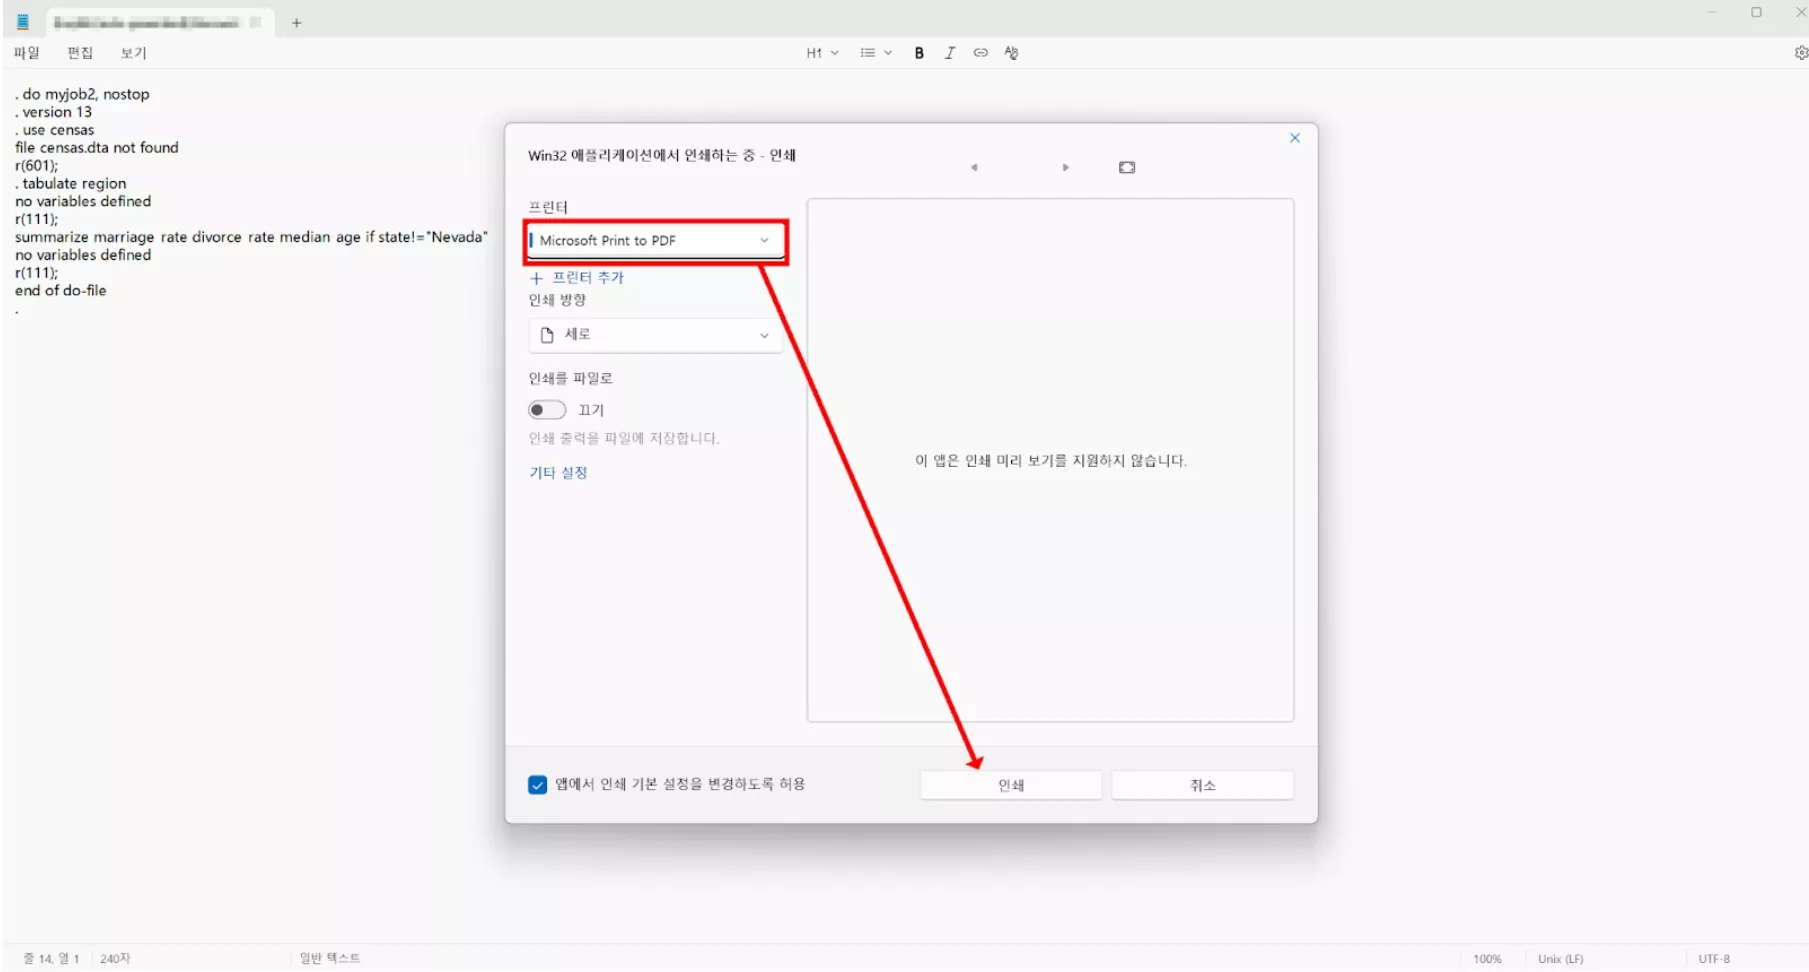Uncheck the allow print settings change checkbox
Image resolution: width=1809 pixels, height=972 pixels.
tap(536, 785)
